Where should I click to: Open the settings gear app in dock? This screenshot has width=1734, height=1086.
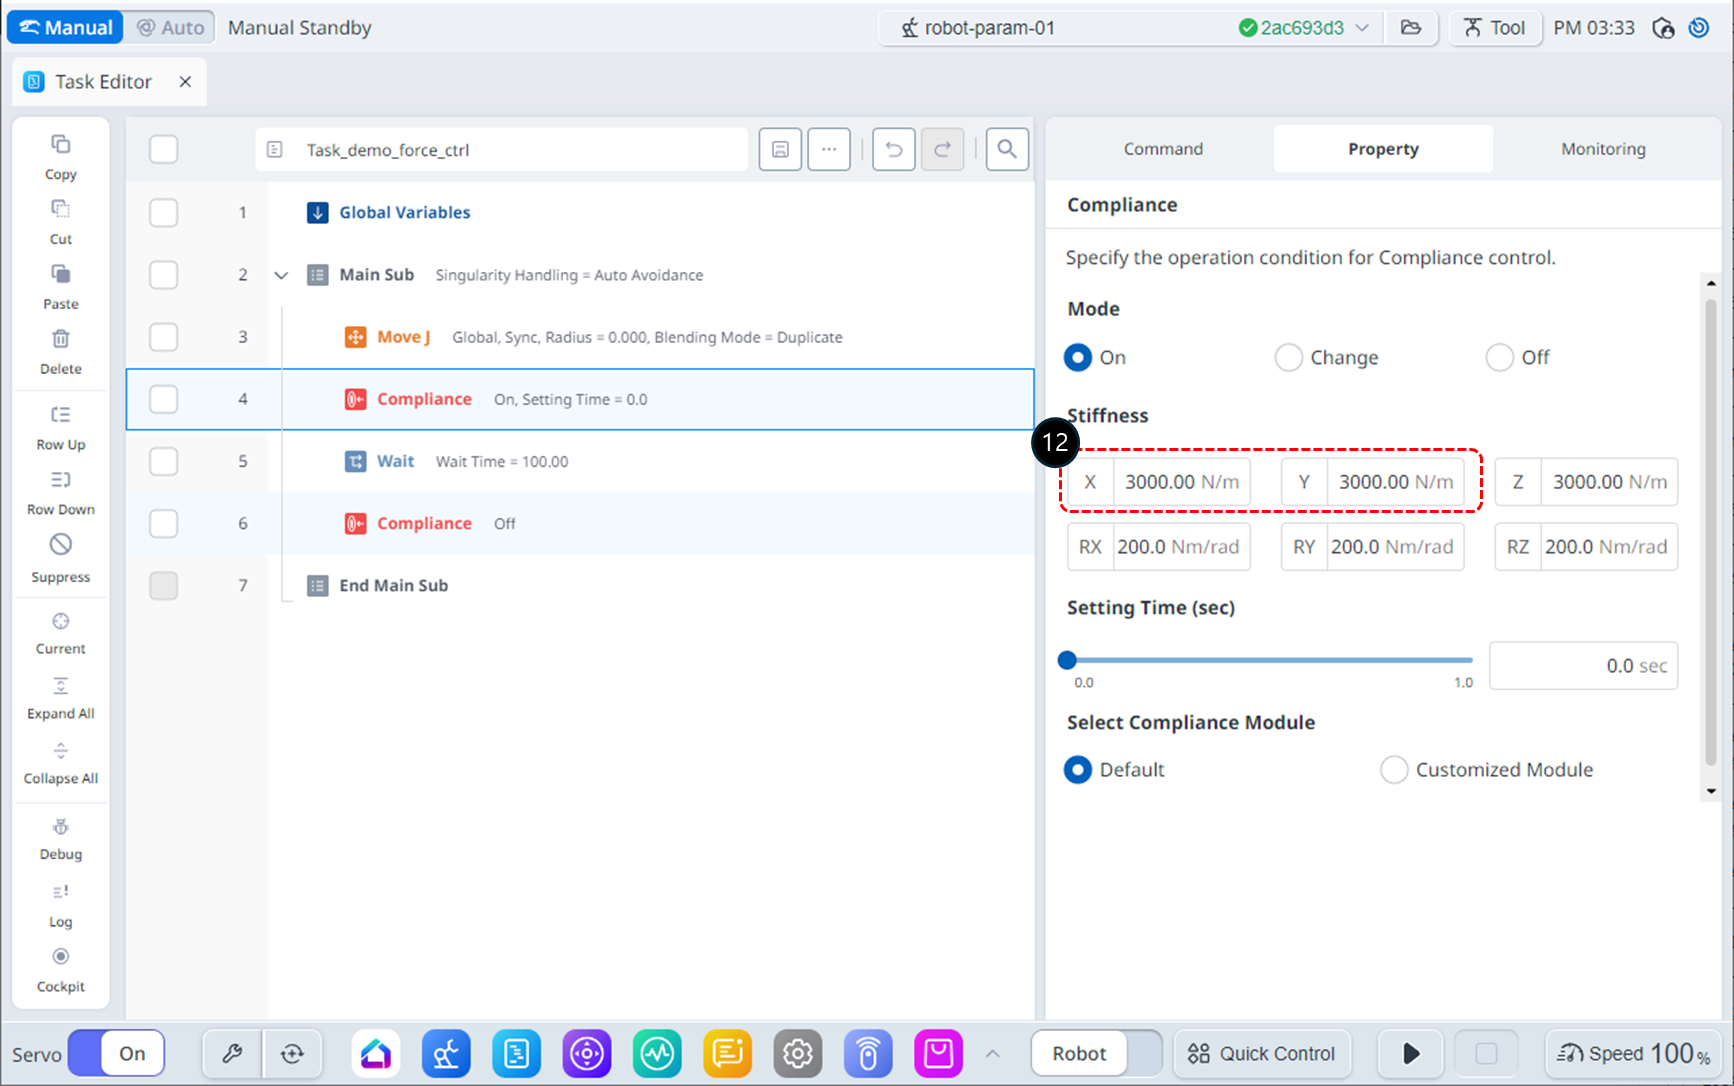click(797, 1053)
